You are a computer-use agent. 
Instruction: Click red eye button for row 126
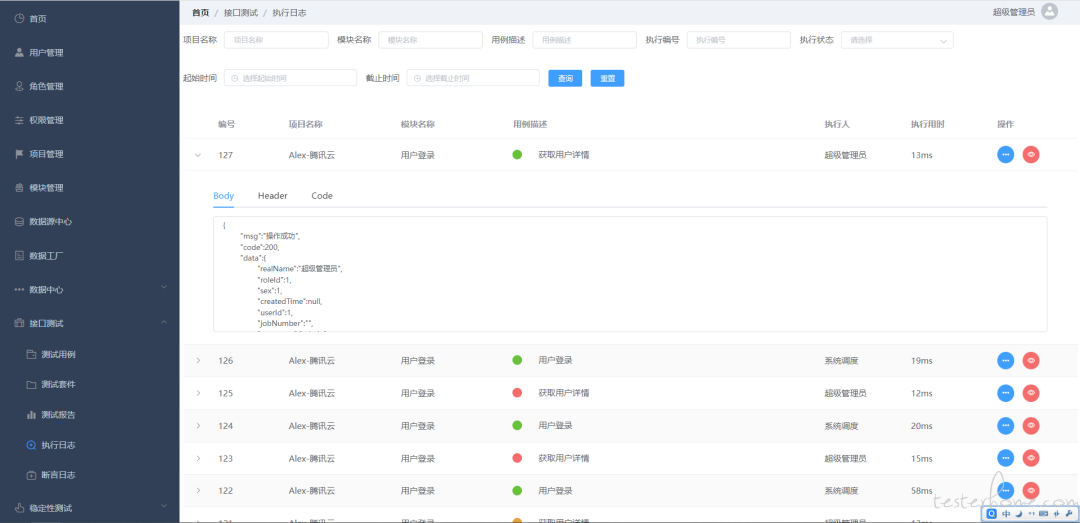1031,360
